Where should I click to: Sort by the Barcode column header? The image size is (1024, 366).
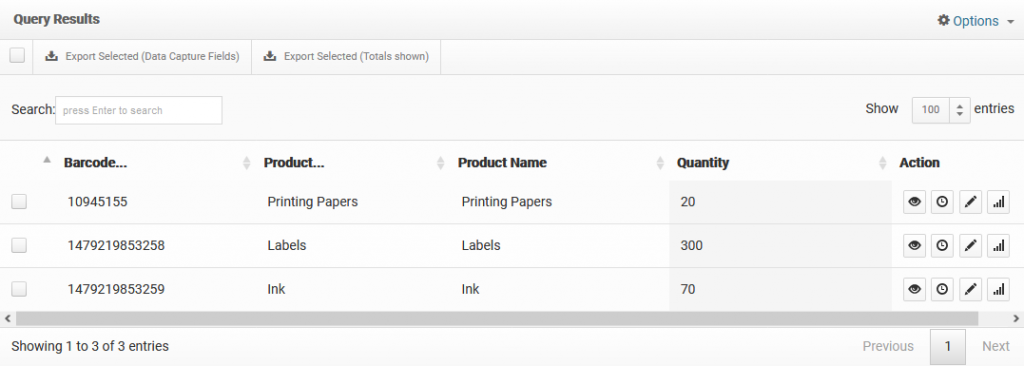coord(95,163)
